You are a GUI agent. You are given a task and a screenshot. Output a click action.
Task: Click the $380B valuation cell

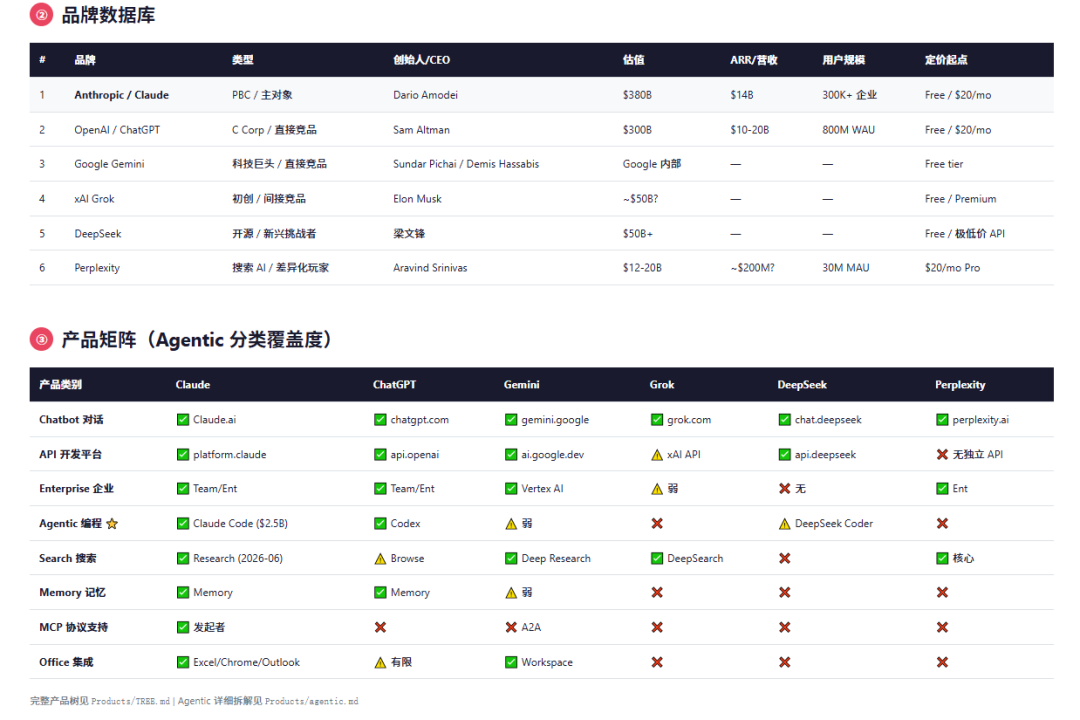637,95
